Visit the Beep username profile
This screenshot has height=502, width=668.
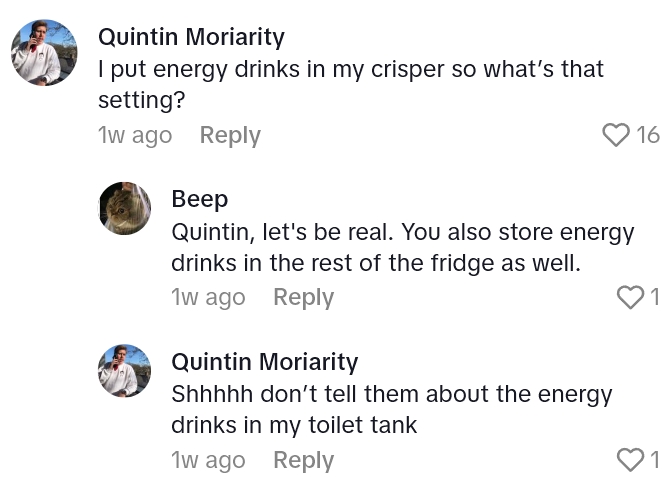tap(200, 199)
